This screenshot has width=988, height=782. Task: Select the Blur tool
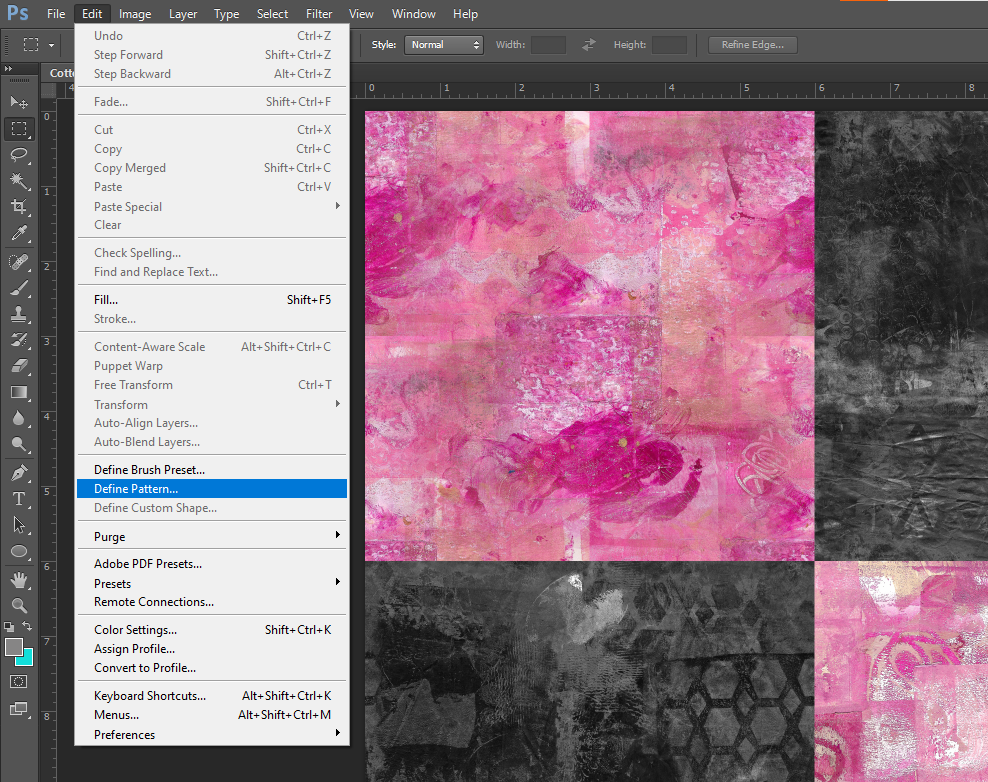point(19,418)
